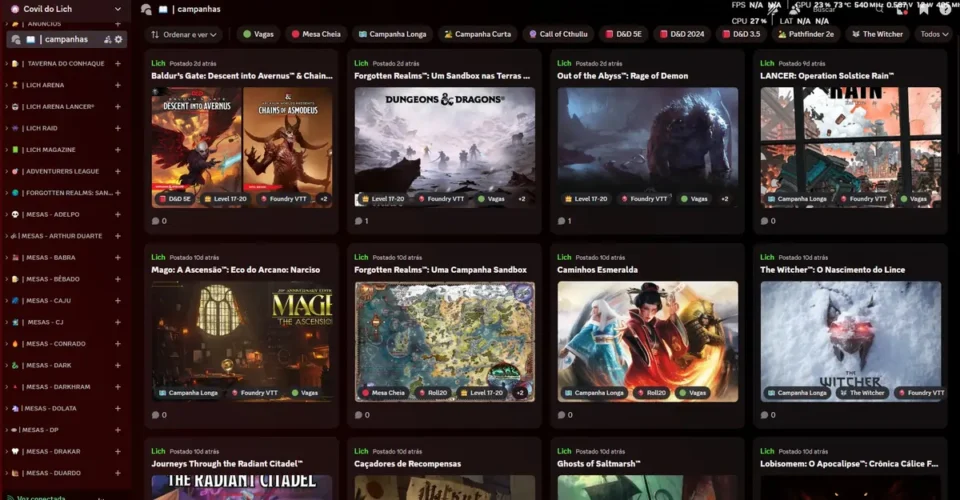
Task: Open comments on Out of the Abyss post
Action: click(x=564, y=221)
